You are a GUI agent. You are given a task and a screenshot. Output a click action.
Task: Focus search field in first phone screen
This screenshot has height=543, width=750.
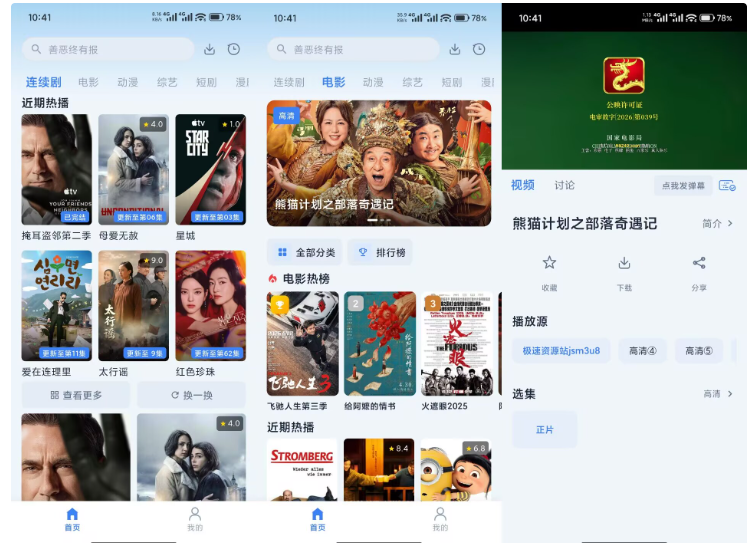[108, 49]
